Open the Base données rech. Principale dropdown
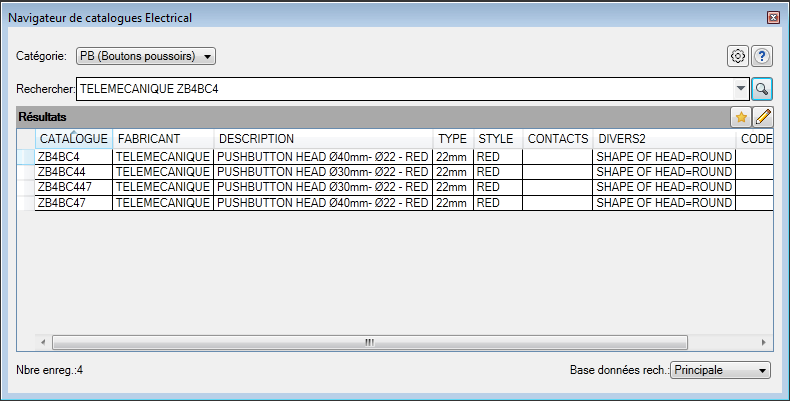 (x=720, y=370)
